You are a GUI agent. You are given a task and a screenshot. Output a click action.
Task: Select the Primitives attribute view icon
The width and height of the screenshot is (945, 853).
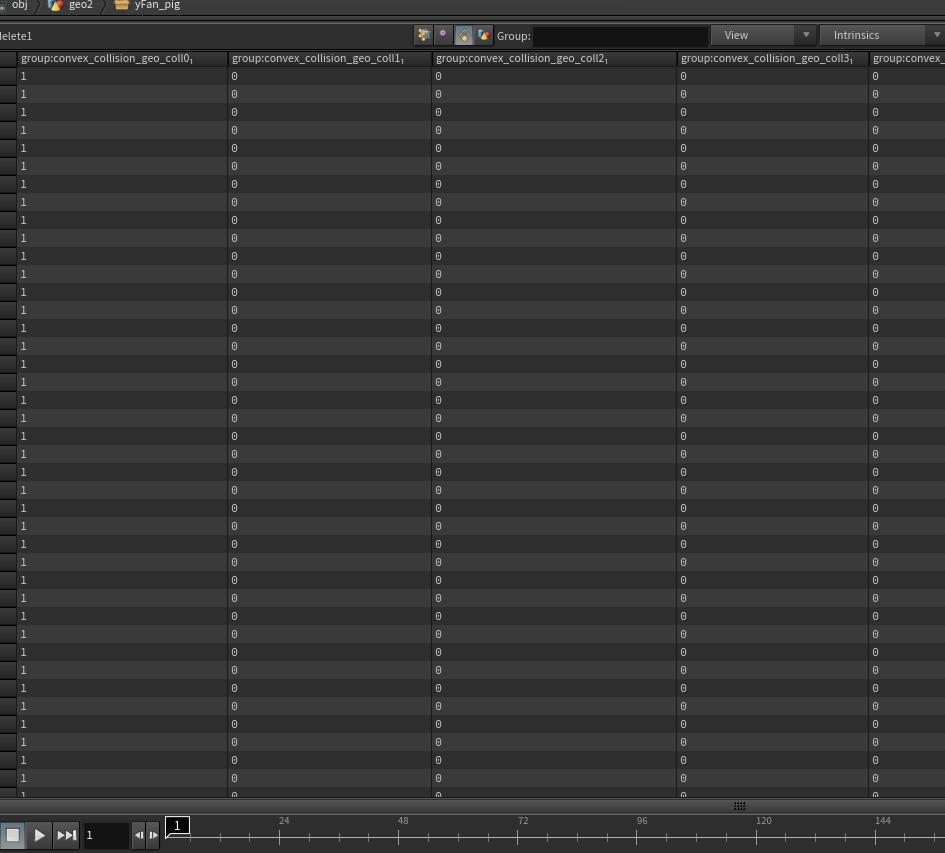click(463, 36)
